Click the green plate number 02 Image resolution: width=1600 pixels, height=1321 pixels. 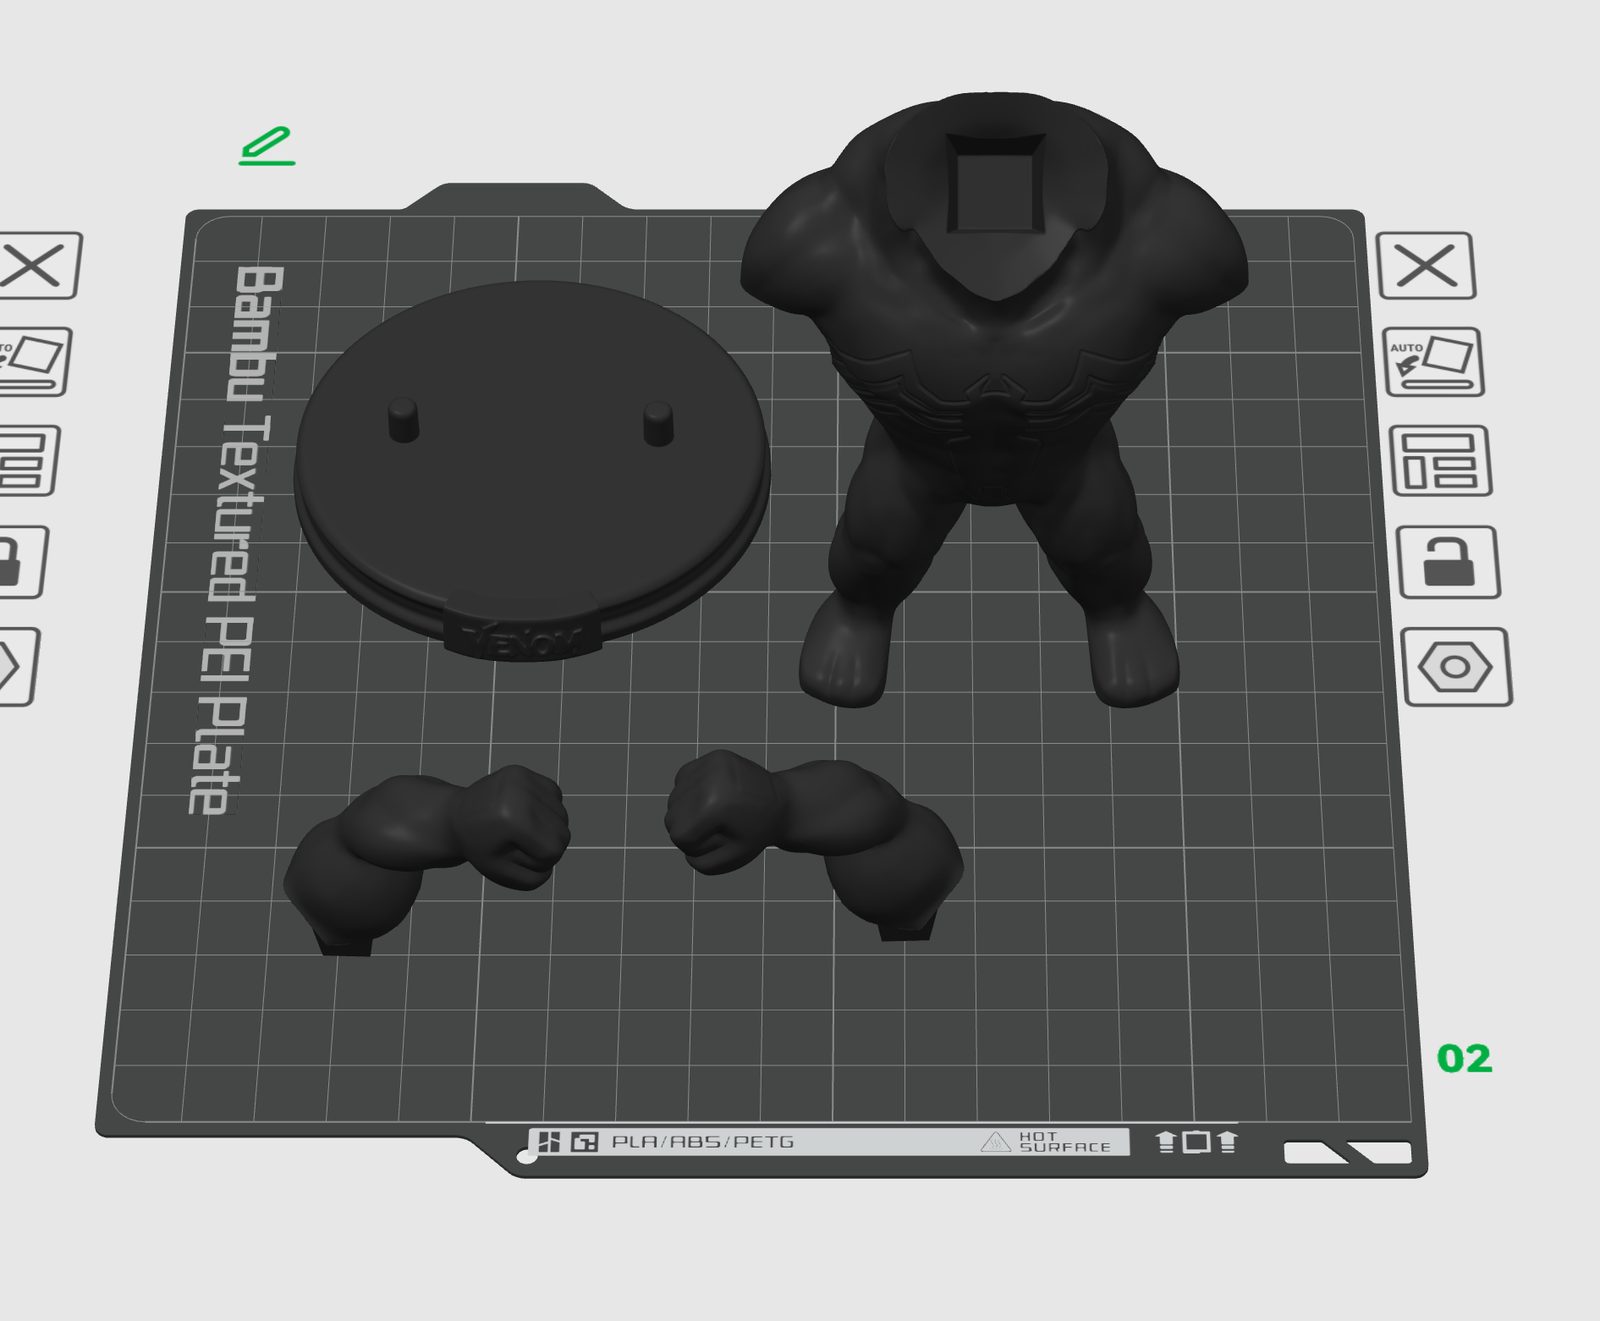click(1464, 1058)
